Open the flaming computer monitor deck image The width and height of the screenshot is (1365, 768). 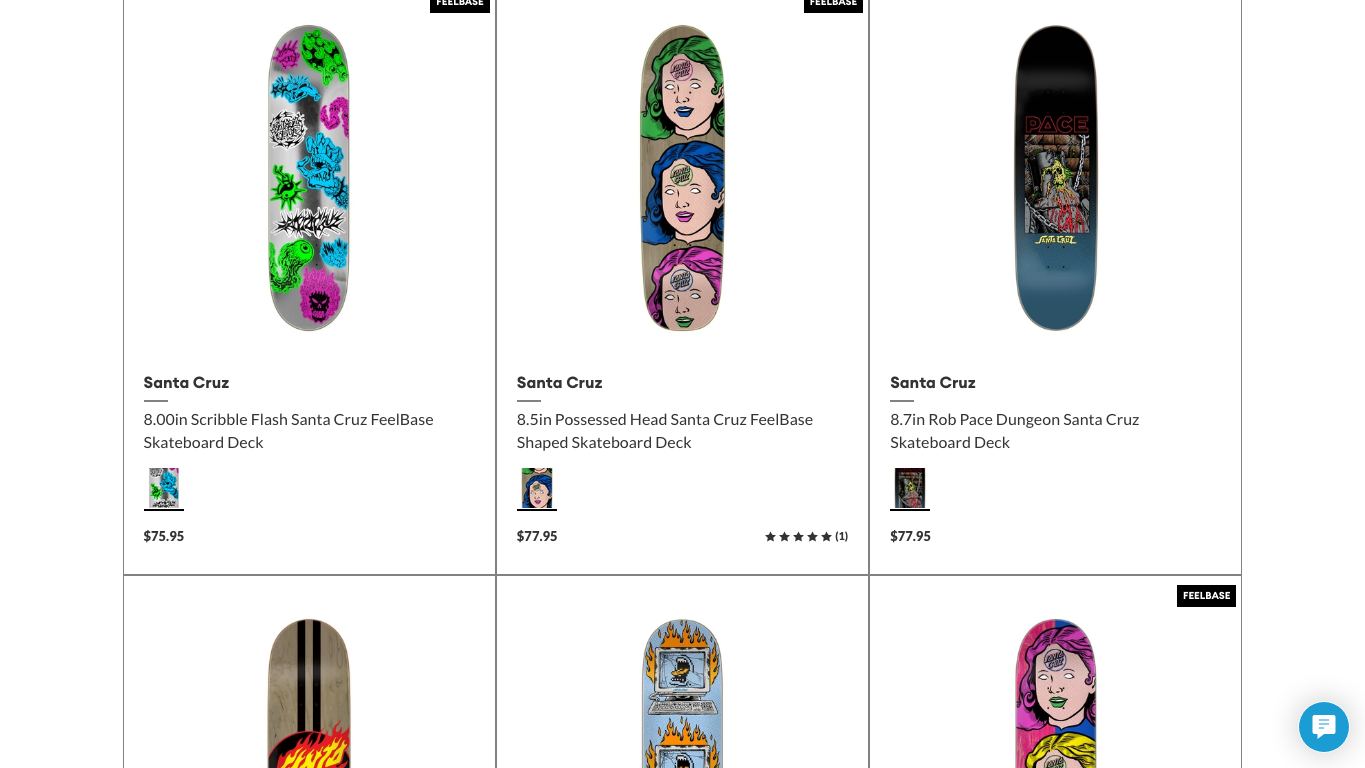tap(682, 693)
